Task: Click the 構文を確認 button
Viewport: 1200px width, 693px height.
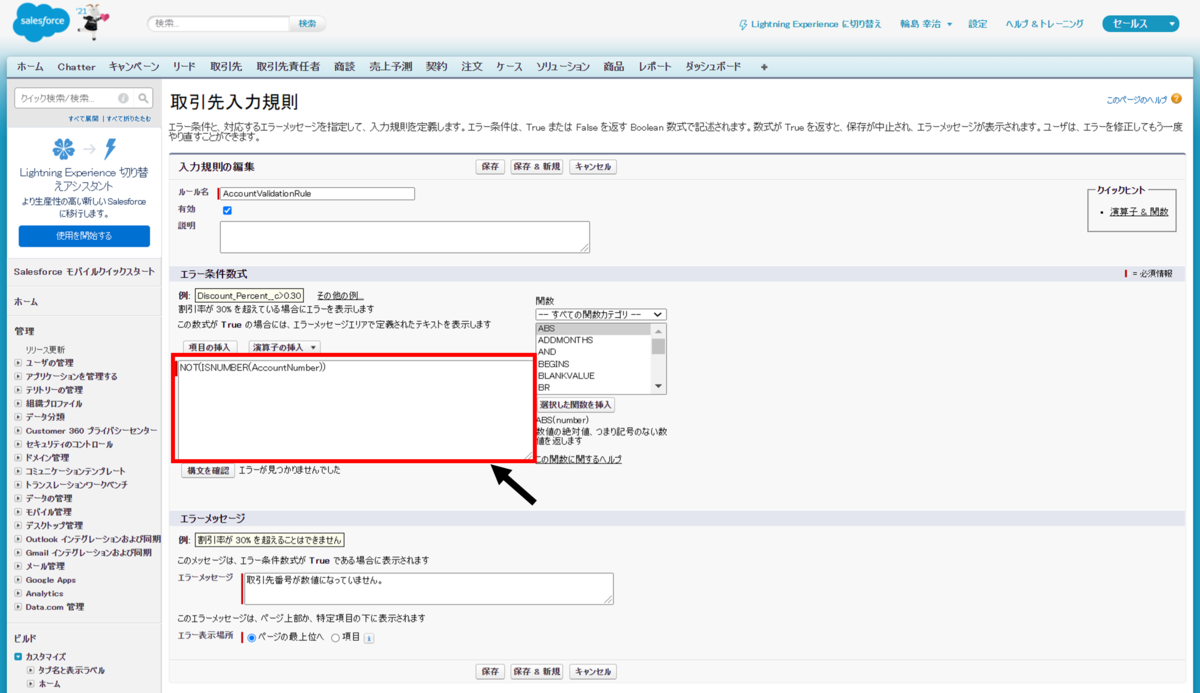Action: pos(208,470)
